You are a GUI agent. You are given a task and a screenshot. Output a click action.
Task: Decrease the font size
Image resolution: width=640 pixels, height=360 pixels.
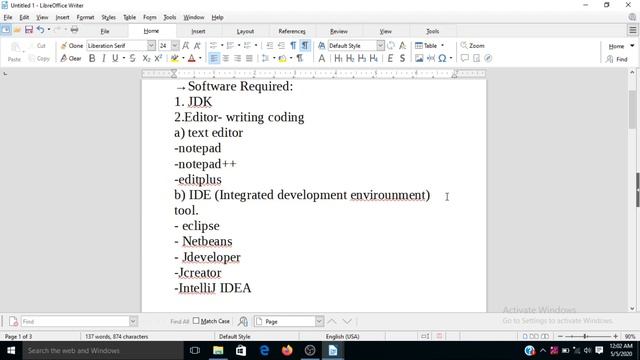pos(197,46)
